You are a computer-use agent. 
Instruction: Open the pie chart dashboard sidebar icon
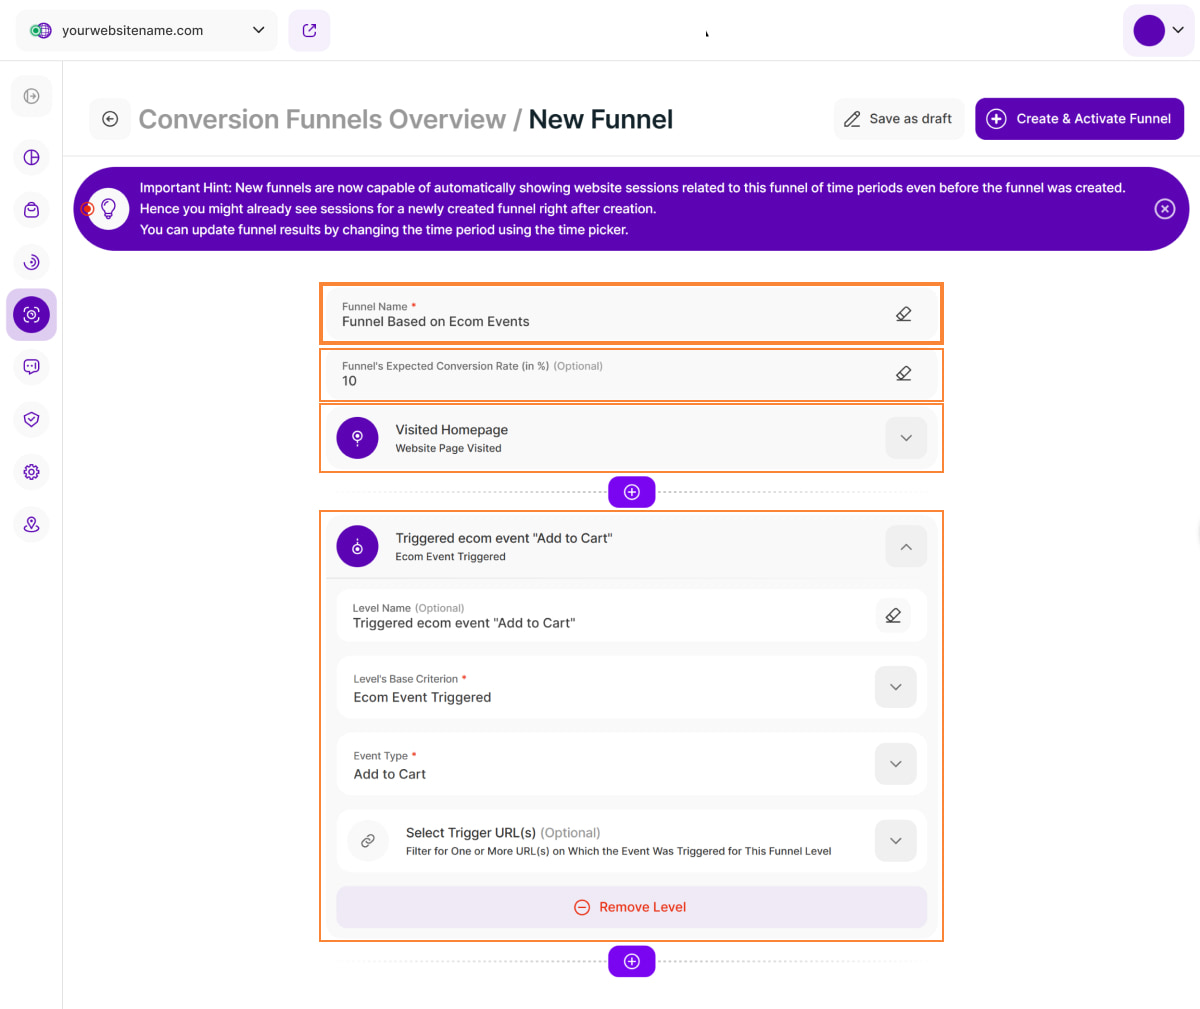pyautogui.click(x=31, y=157)
